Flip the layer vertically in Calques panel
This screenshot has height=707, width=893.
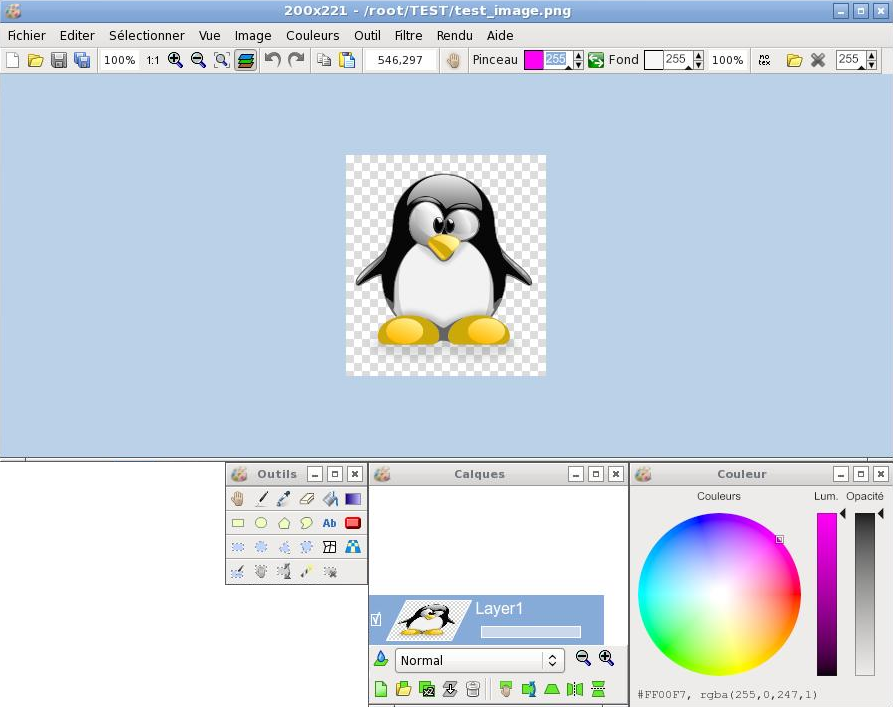click(598, 689)
